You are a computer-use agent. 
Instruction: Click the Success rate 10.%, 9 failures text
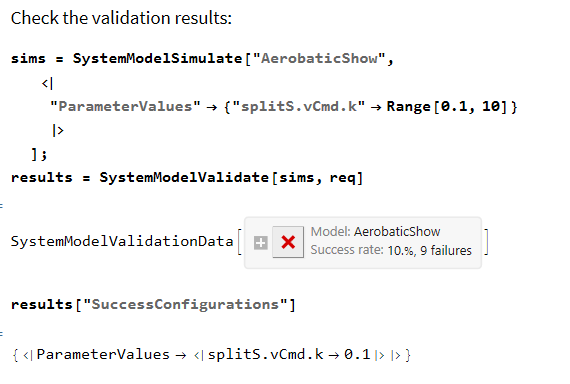pyautogui.click(x=391, y=250)
